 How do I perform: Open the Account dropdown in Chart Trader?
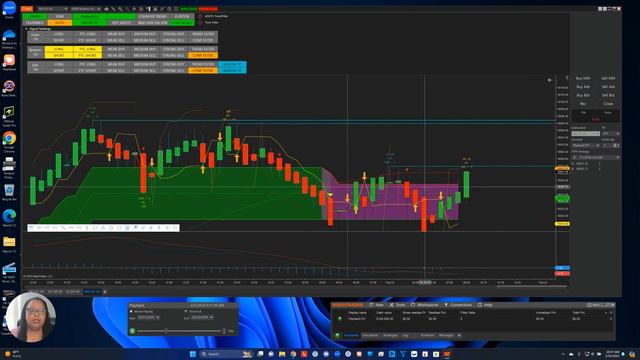pyautogui.click(x=585, y=145)
